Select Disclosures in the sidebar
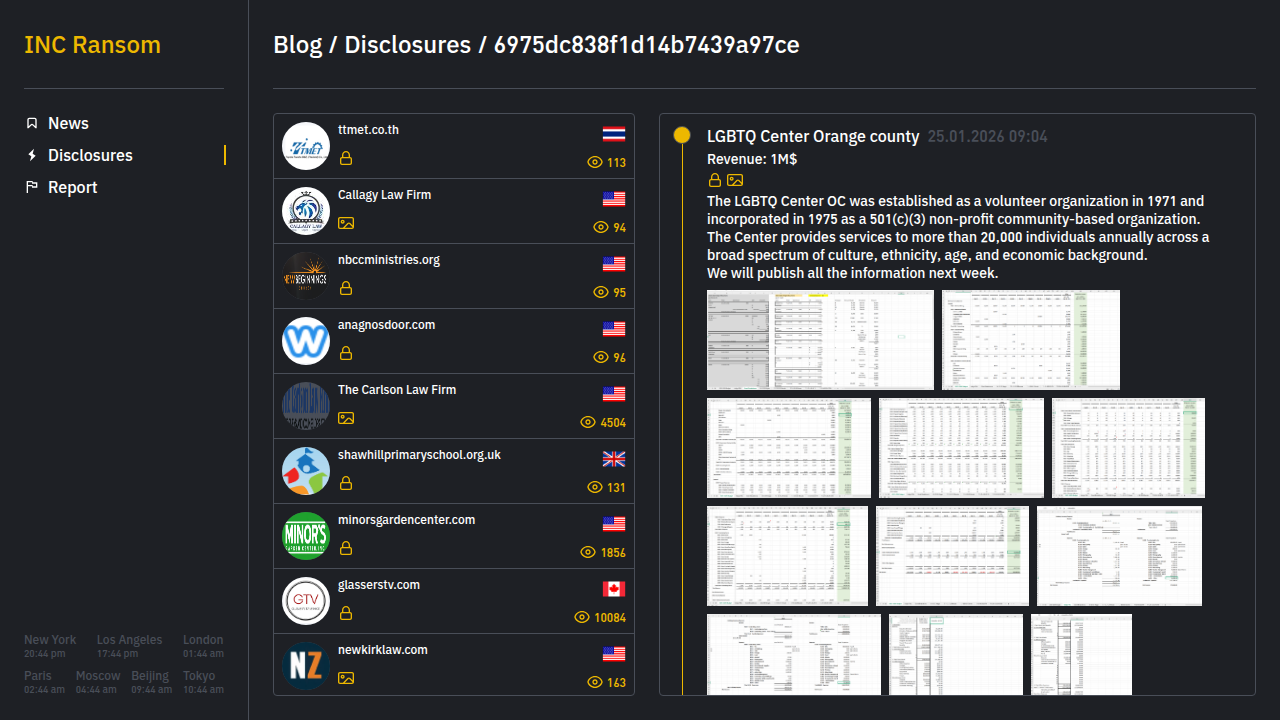This screenshot has width=1280, height=720. click(x=90, y=155)
